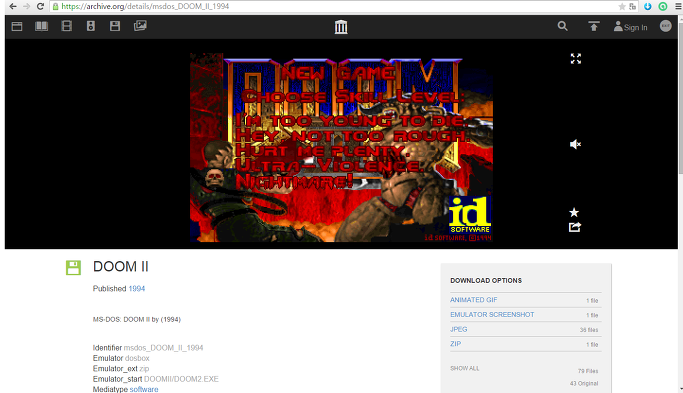Click the browser forward arrow

point(26,7)
